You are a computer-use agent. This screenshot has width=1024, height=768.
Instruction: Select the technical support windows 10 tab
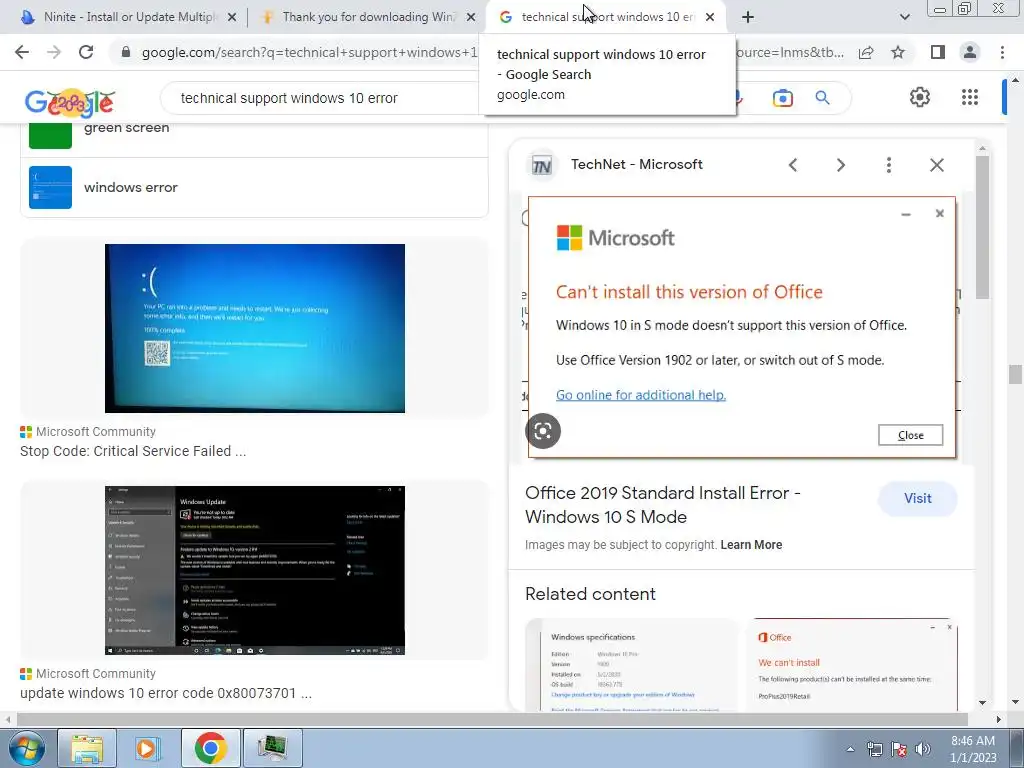pyautogui.click(x=604, y=17)
